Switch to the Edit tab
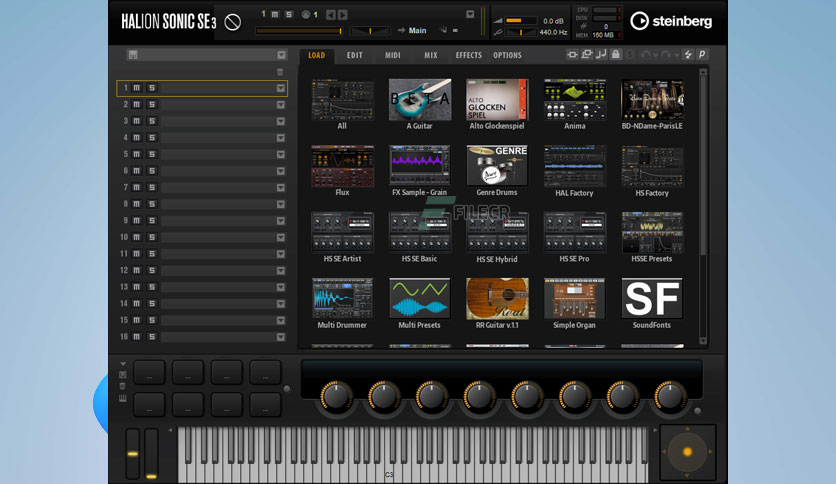836x484 pixels. [x=355, y=55]
